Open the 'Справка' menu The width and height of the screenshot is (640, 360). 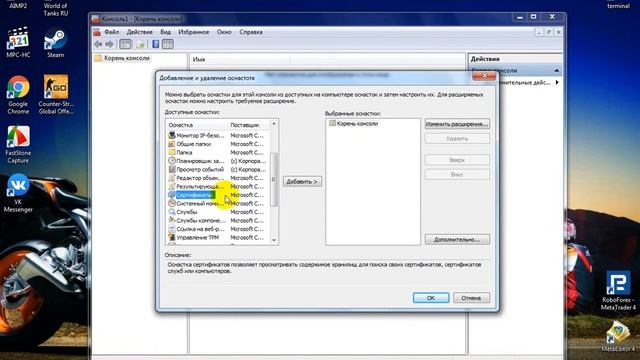(251, 32)
